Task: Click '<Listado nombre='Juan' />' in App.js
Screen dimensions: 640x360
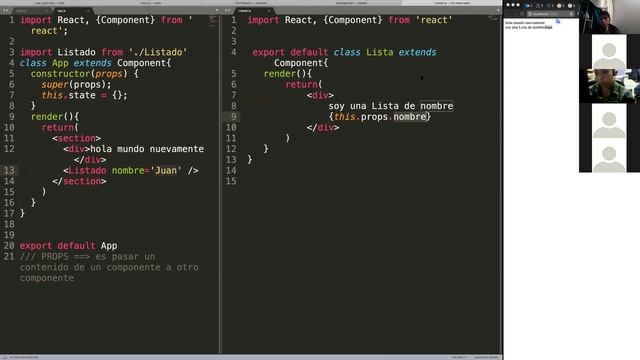Action: [131, 170]
